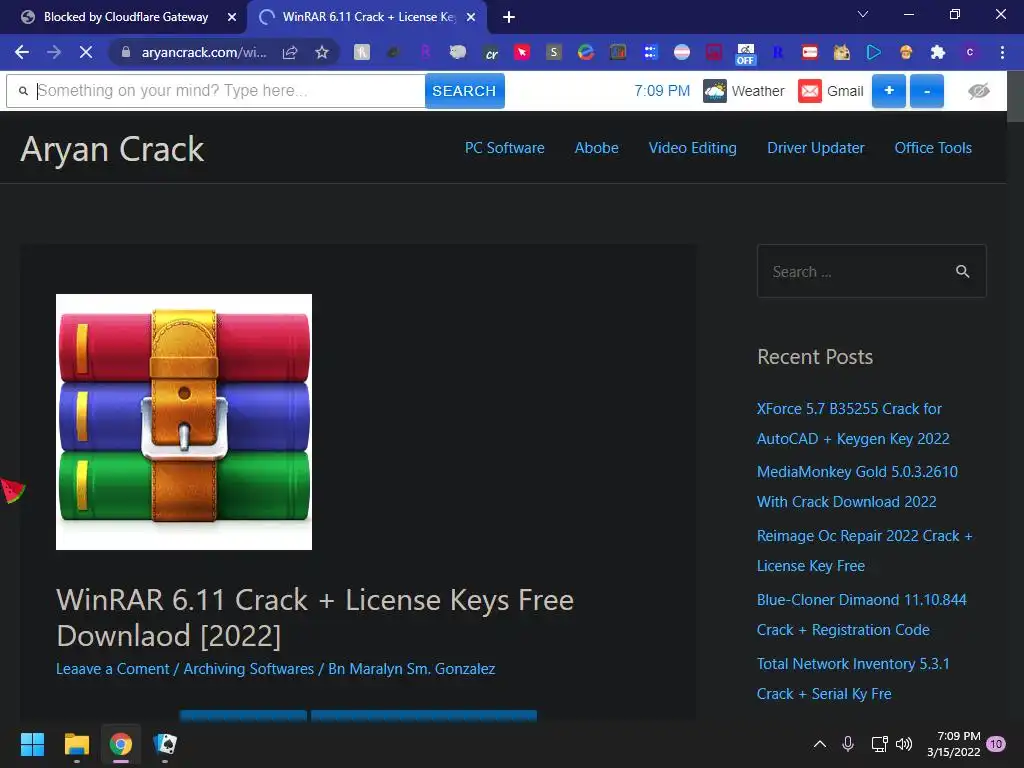Click the colorful 'e' browser extension

(586, 52)
